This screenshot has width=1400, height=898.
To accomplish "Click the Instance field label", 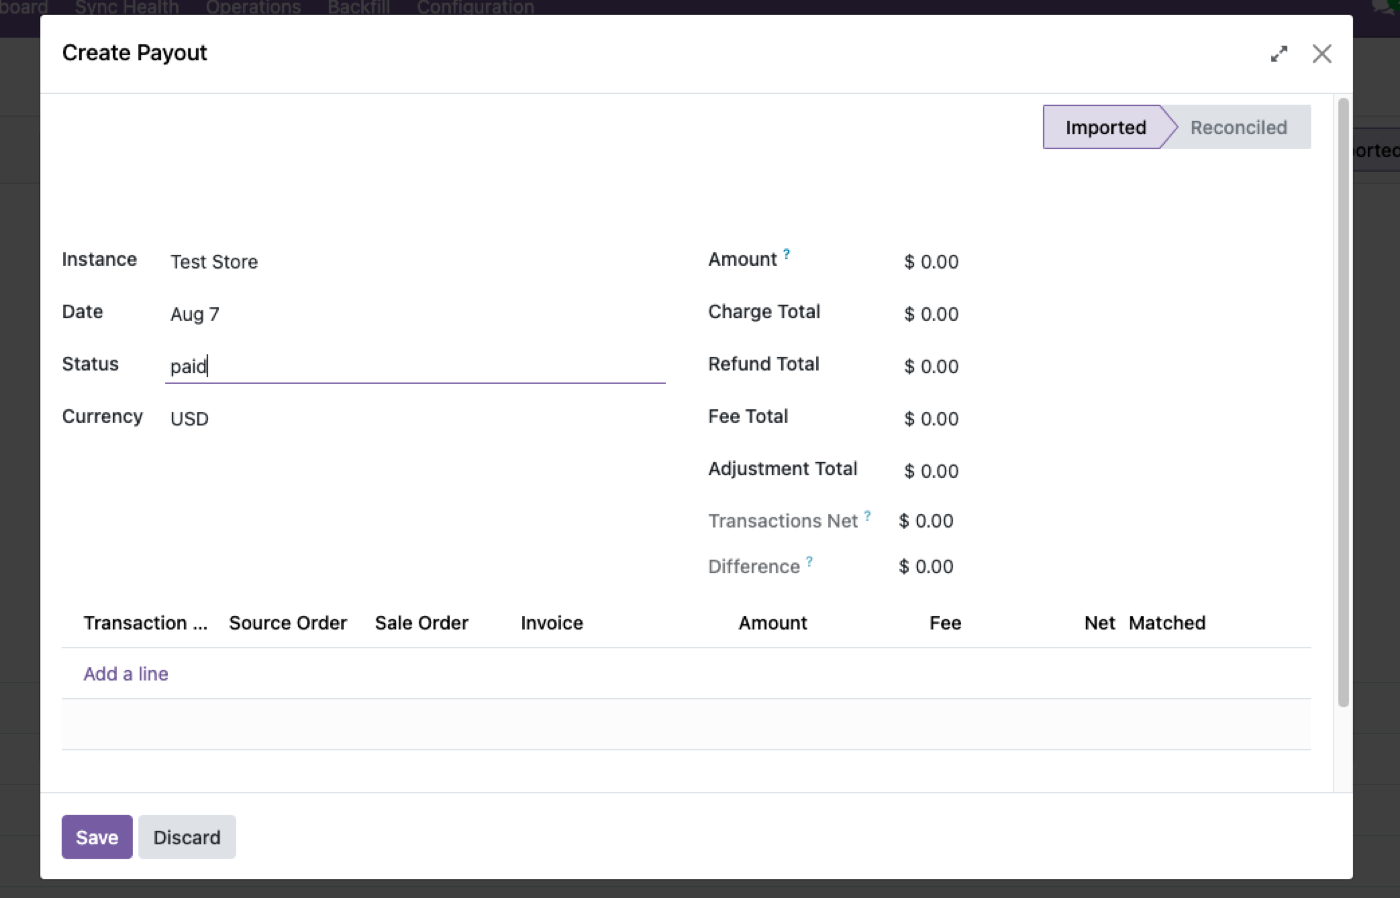I will click(x=99, y=260).
